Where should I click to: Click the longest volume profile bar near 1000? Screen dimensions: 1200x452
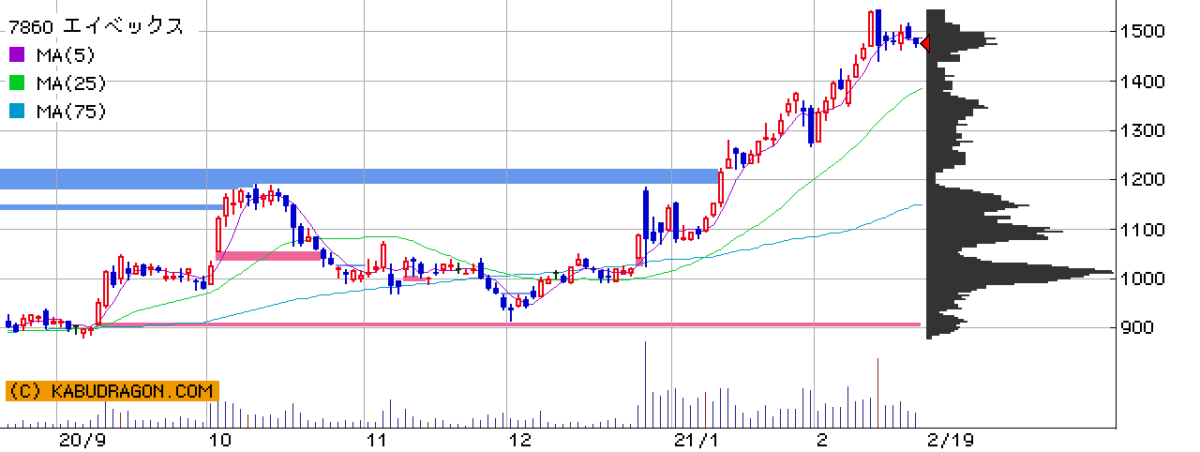[1020, 272]
